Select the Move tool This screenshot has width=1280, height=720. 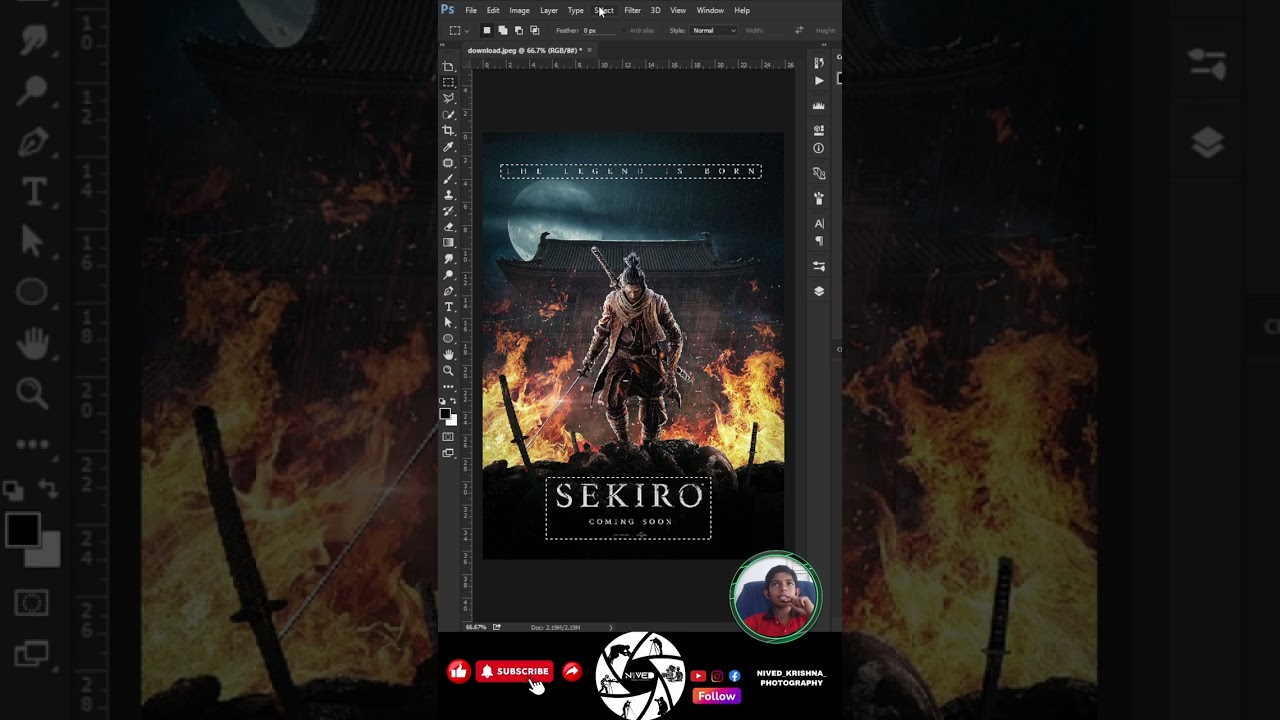448,67
